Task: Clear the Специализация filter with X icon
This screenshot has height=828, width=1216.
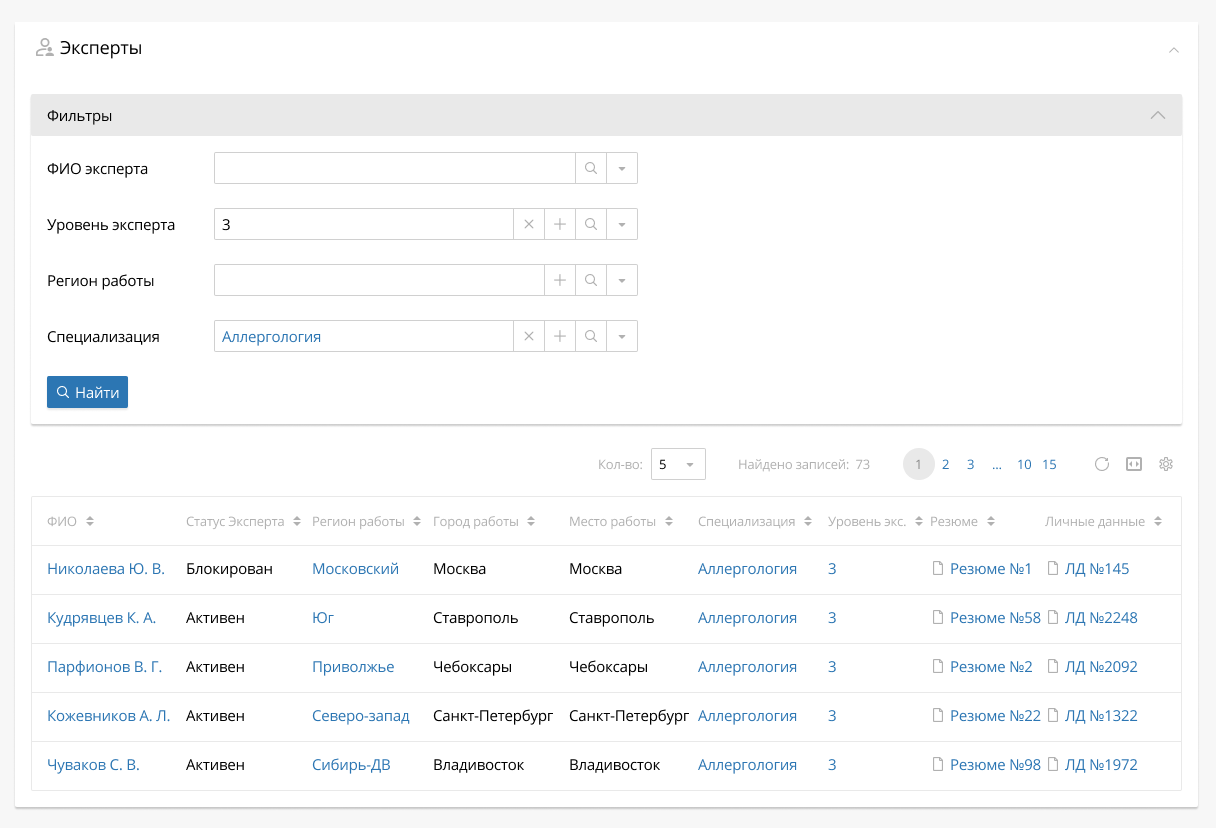Action: [x=529, y=337]
